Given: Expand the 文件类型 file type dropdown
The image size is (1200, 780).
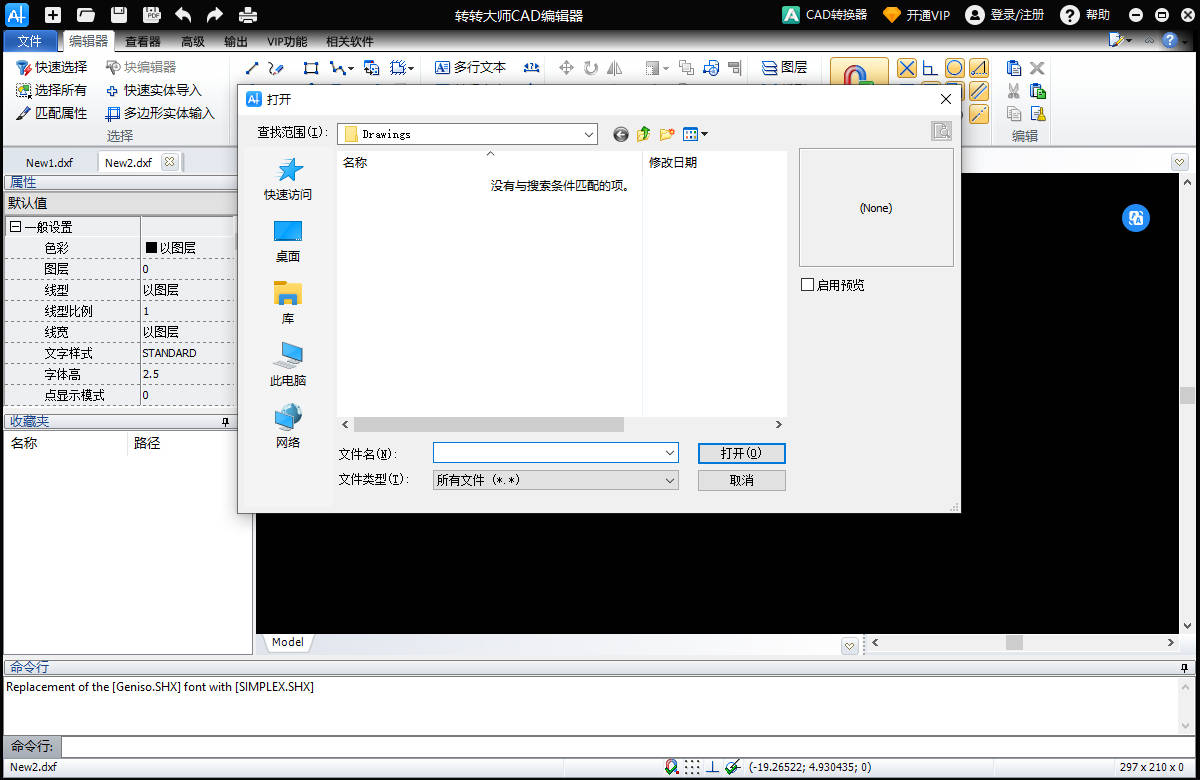Looking at the screenshot, I should pos(670,480).
